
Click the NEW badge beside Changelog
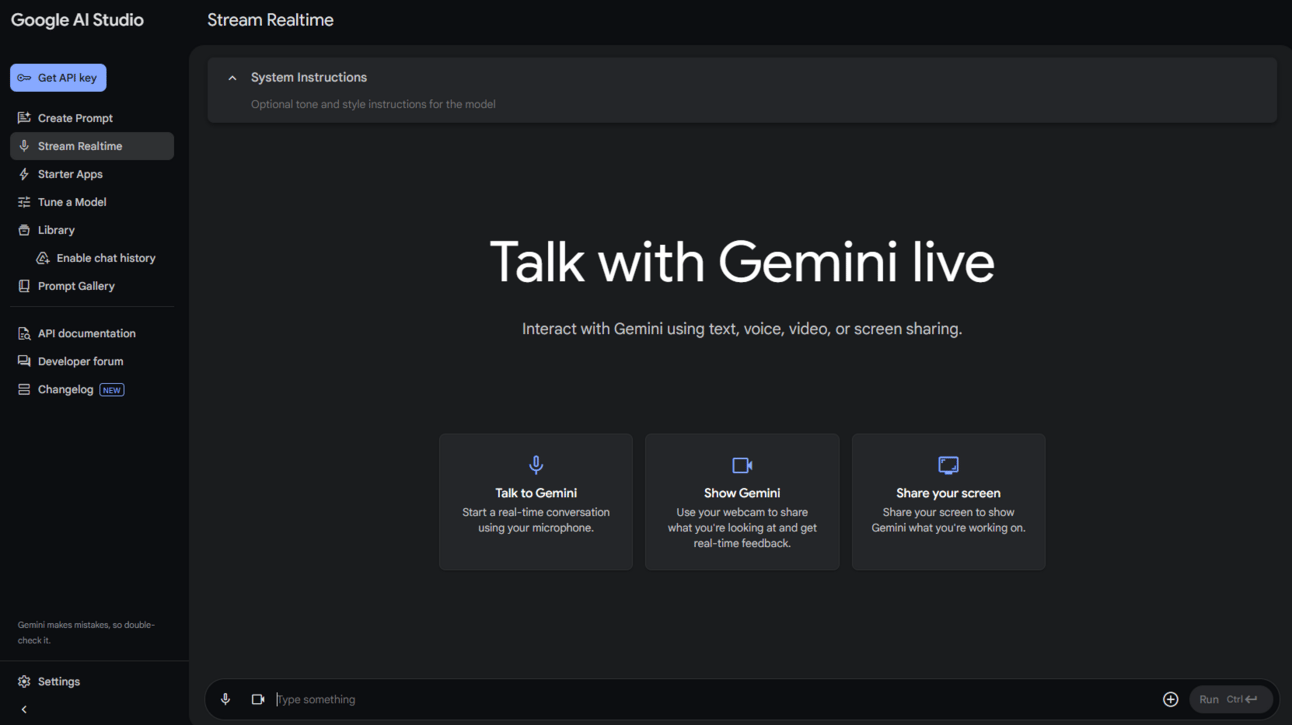[x=112, y=390]
